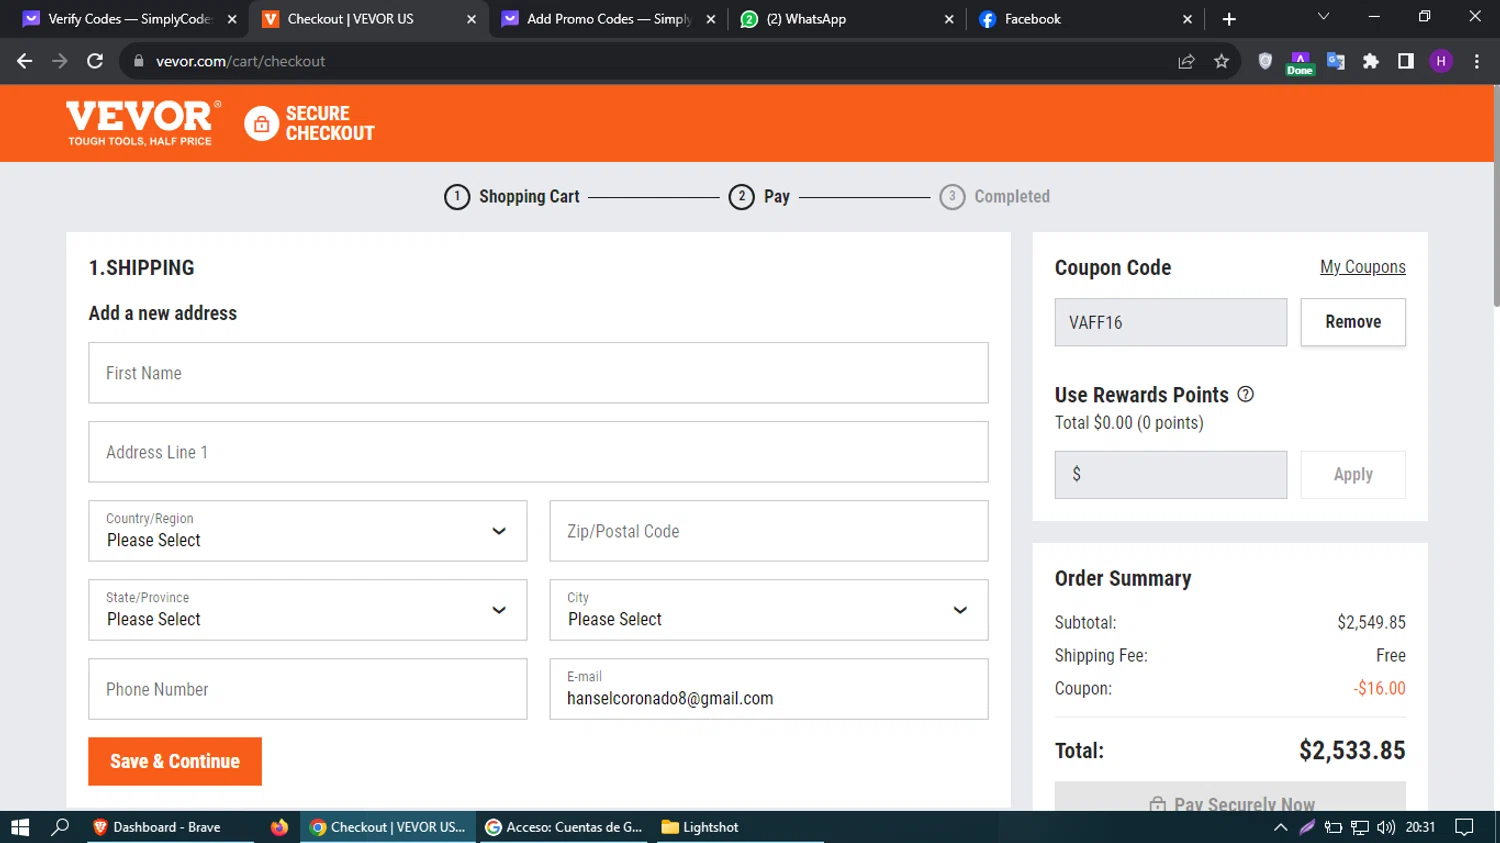Viewport: 1500px width, 843px height.
Task: Go back to the previous page
Action: [x=25, y=61]
